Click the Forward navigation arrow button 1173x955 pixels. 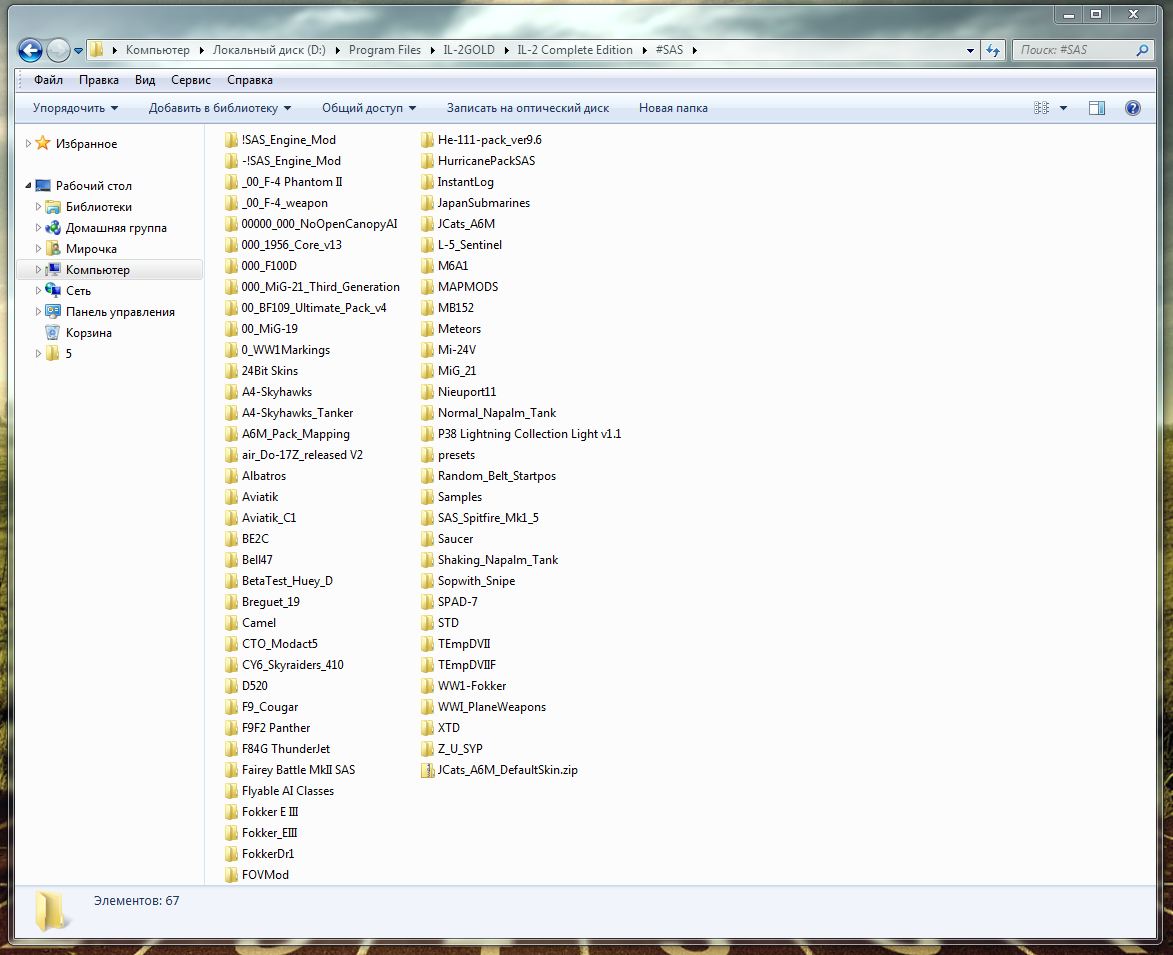[x=58, y=50]
